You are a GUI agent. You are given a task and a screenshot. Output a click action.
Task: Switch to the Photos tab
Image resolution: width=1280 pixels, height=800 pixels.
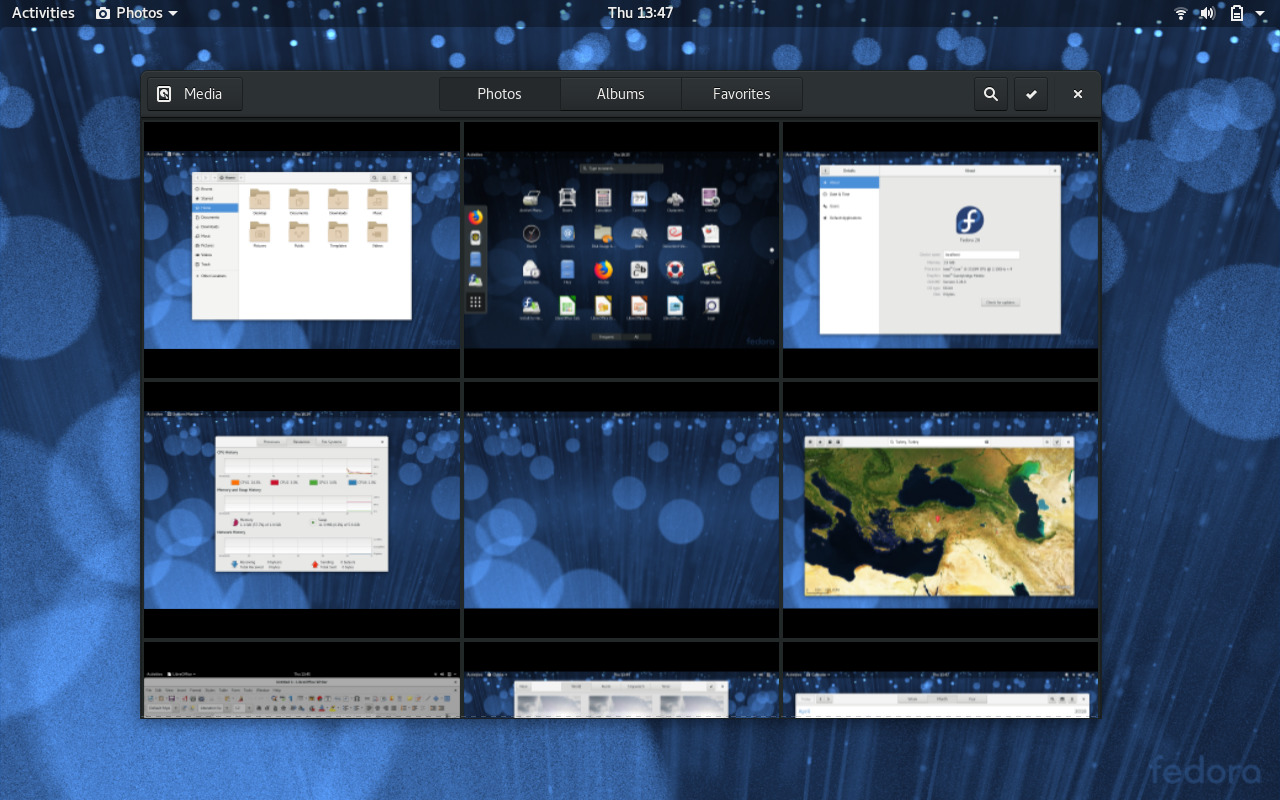pyautogui.click(x=499, y=94)
